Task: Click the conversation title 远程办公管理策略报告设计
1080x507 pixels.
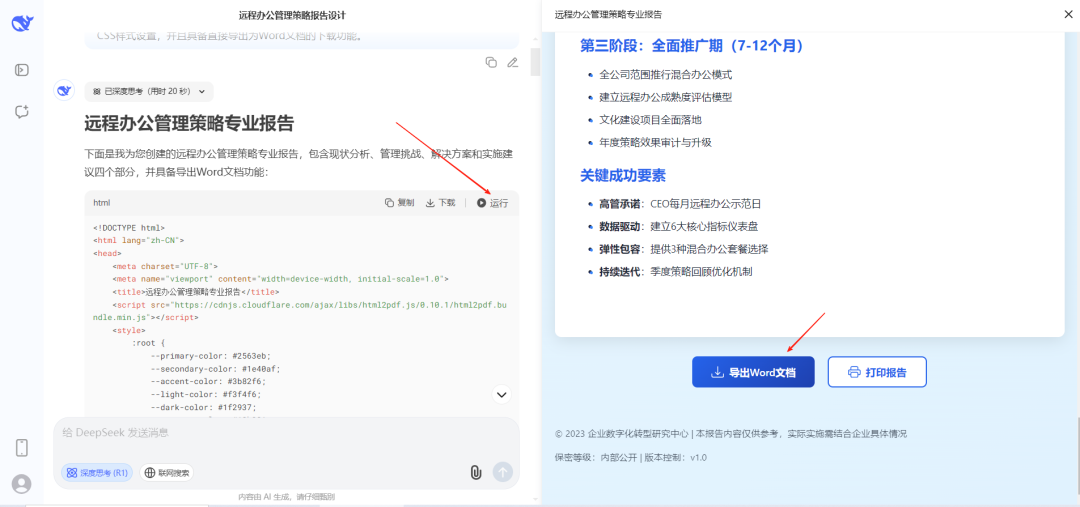Action: tap(292, 14)
